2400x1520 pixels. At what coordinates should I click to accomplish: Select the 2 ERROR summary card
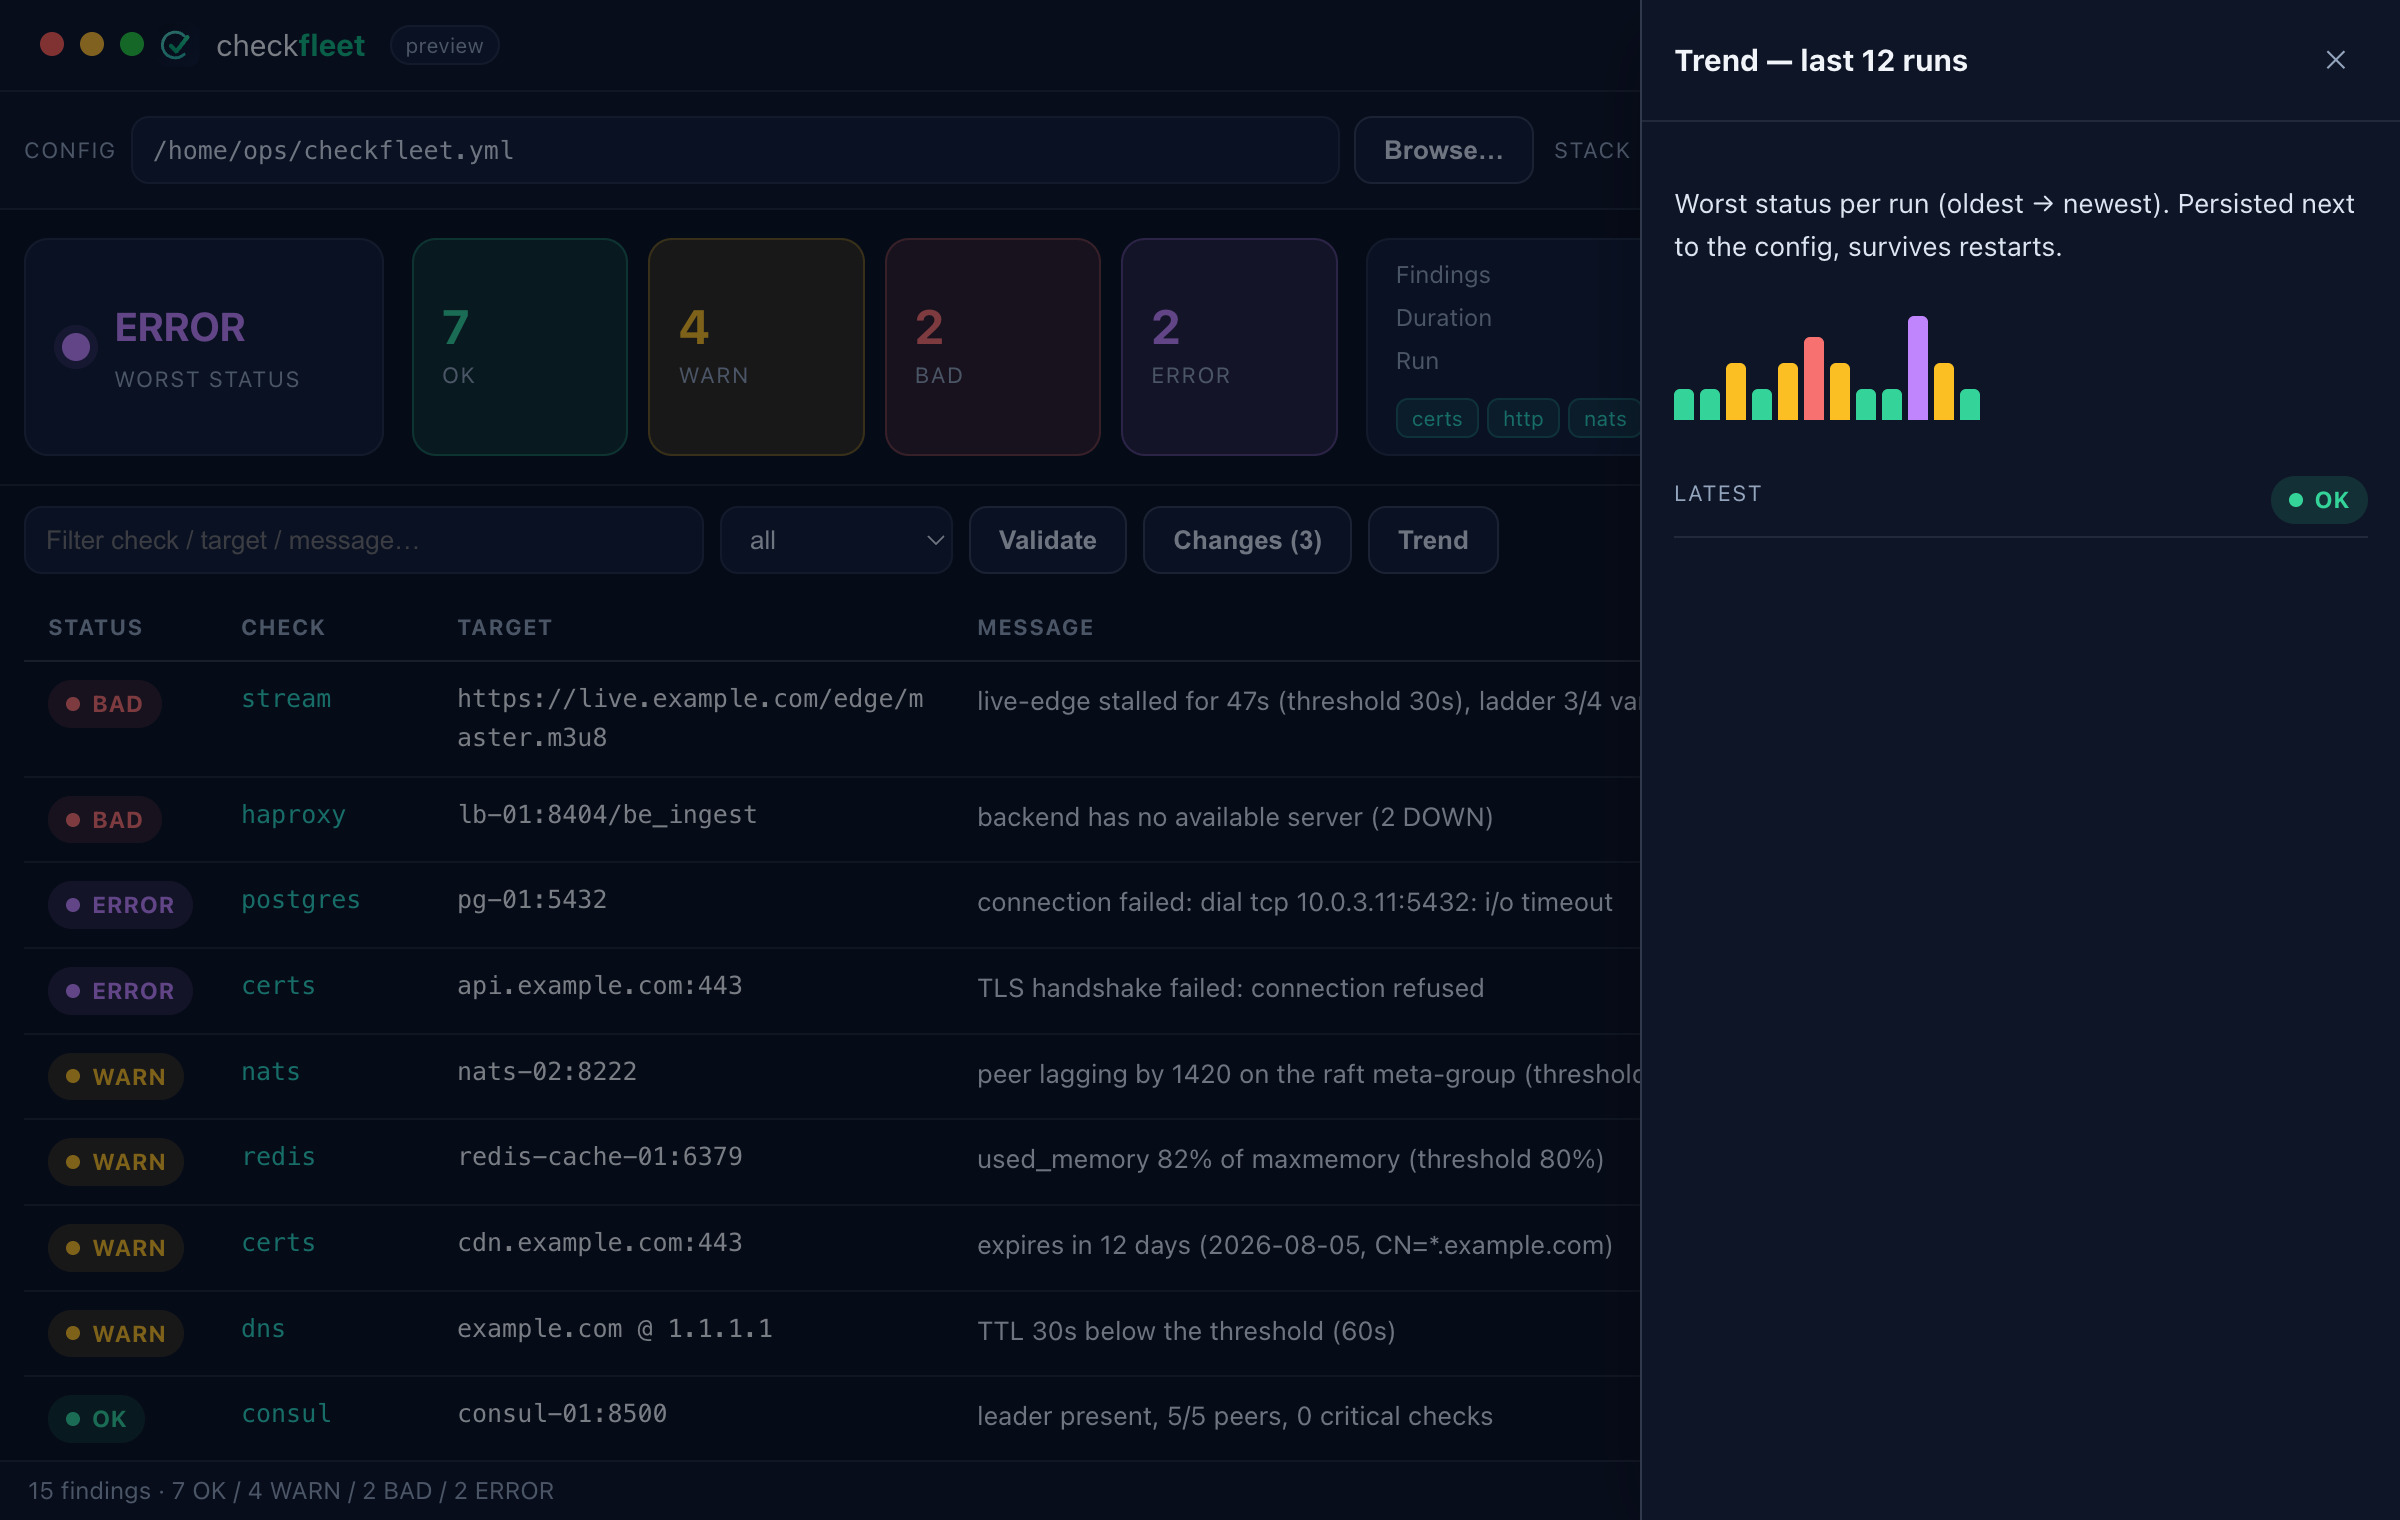tap(1229, 347)
